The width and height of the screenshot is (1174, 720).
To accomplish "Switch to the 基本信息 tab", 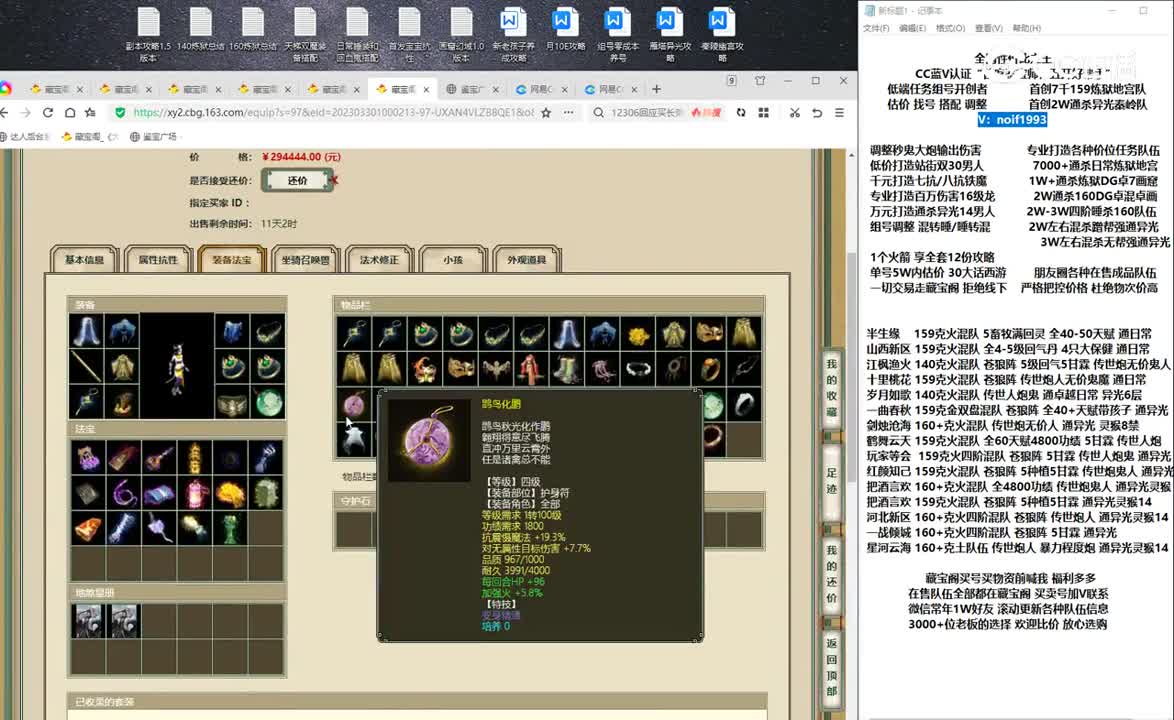I will point(85,260).
